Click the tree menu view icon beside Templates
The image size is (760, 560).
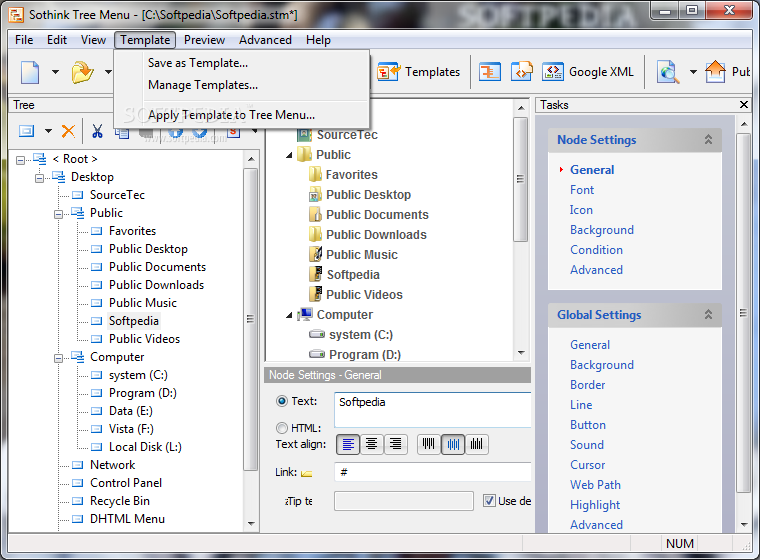coord(490,72)
